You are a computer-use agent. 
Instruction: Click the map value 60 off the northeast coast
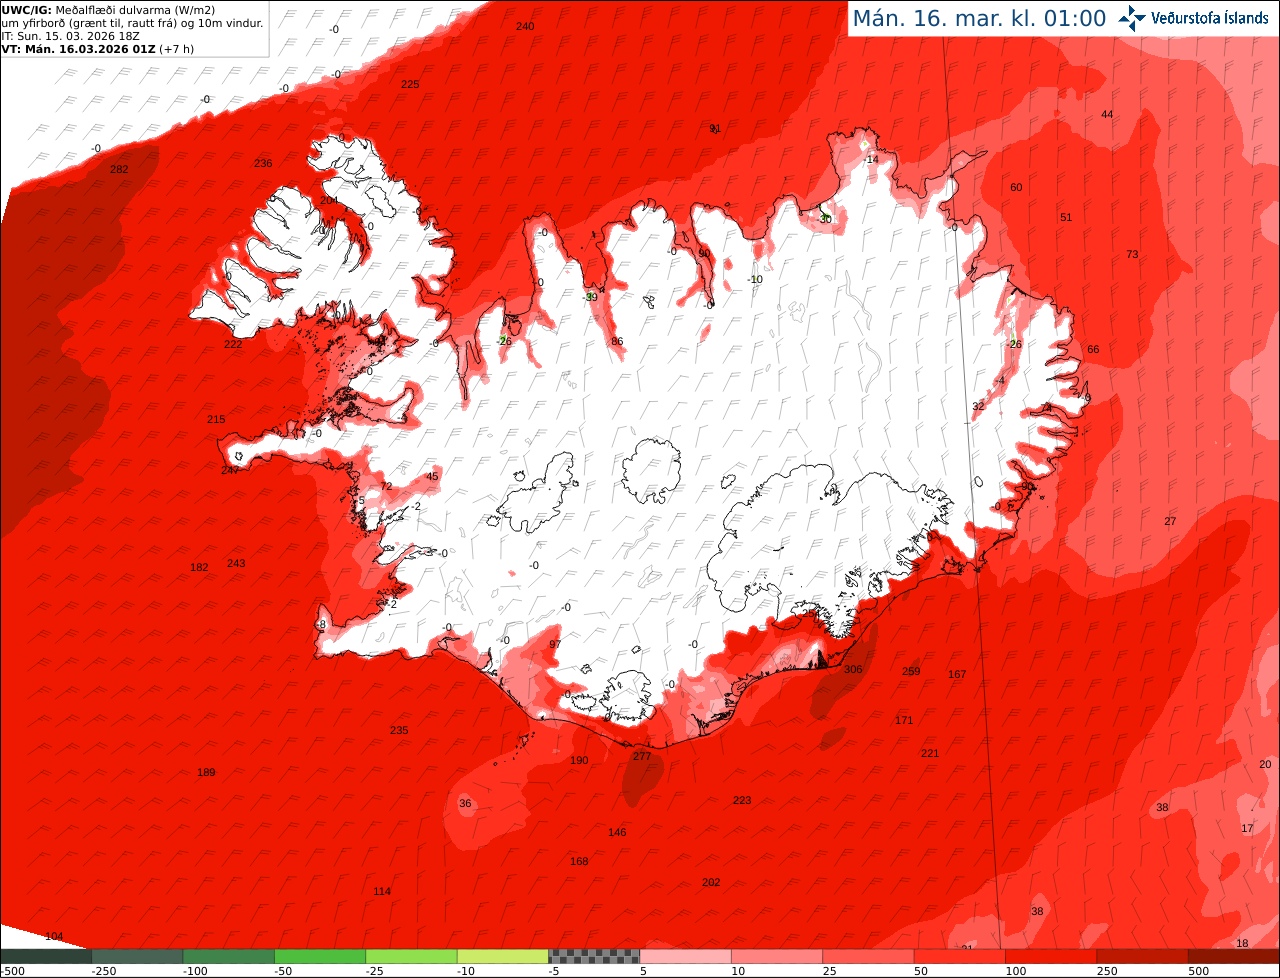tap(1016, 187)
